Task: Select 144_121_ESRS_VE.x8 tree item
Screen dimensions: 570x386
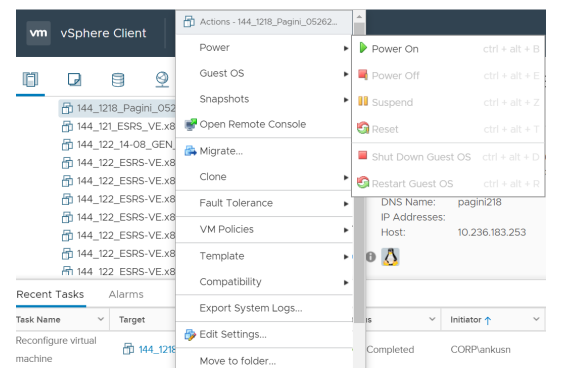Action: click(x=126, y=126)
